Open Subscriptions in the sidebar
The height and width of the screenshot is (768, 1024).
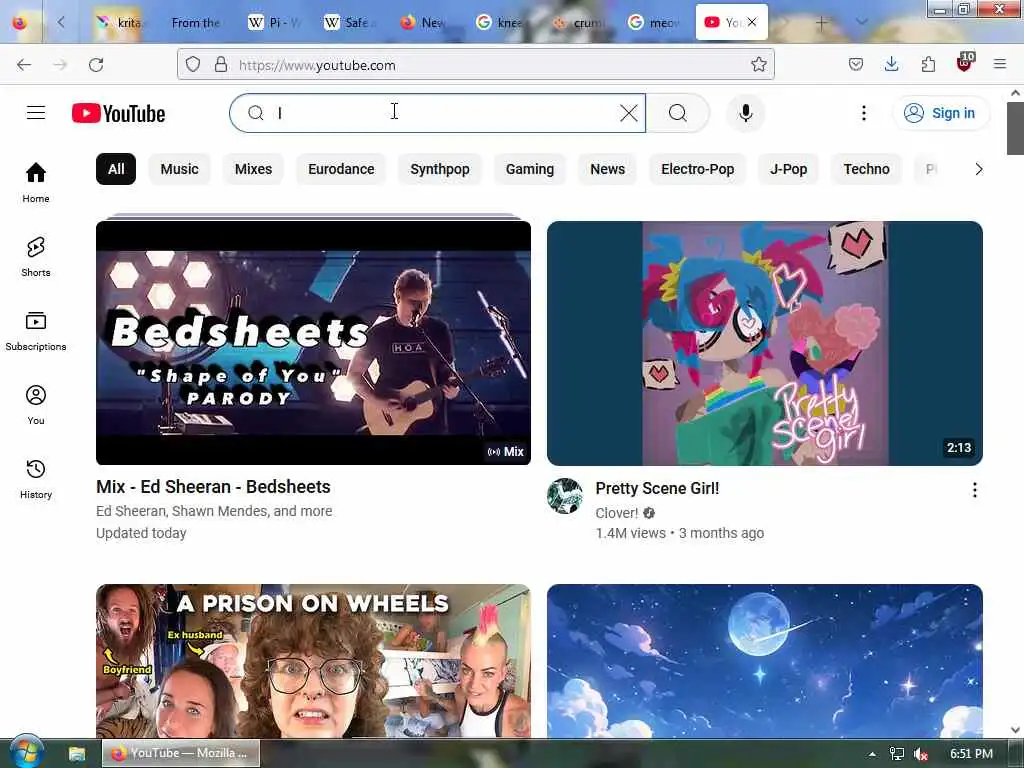pyautogui.click(x=36, y=330)
